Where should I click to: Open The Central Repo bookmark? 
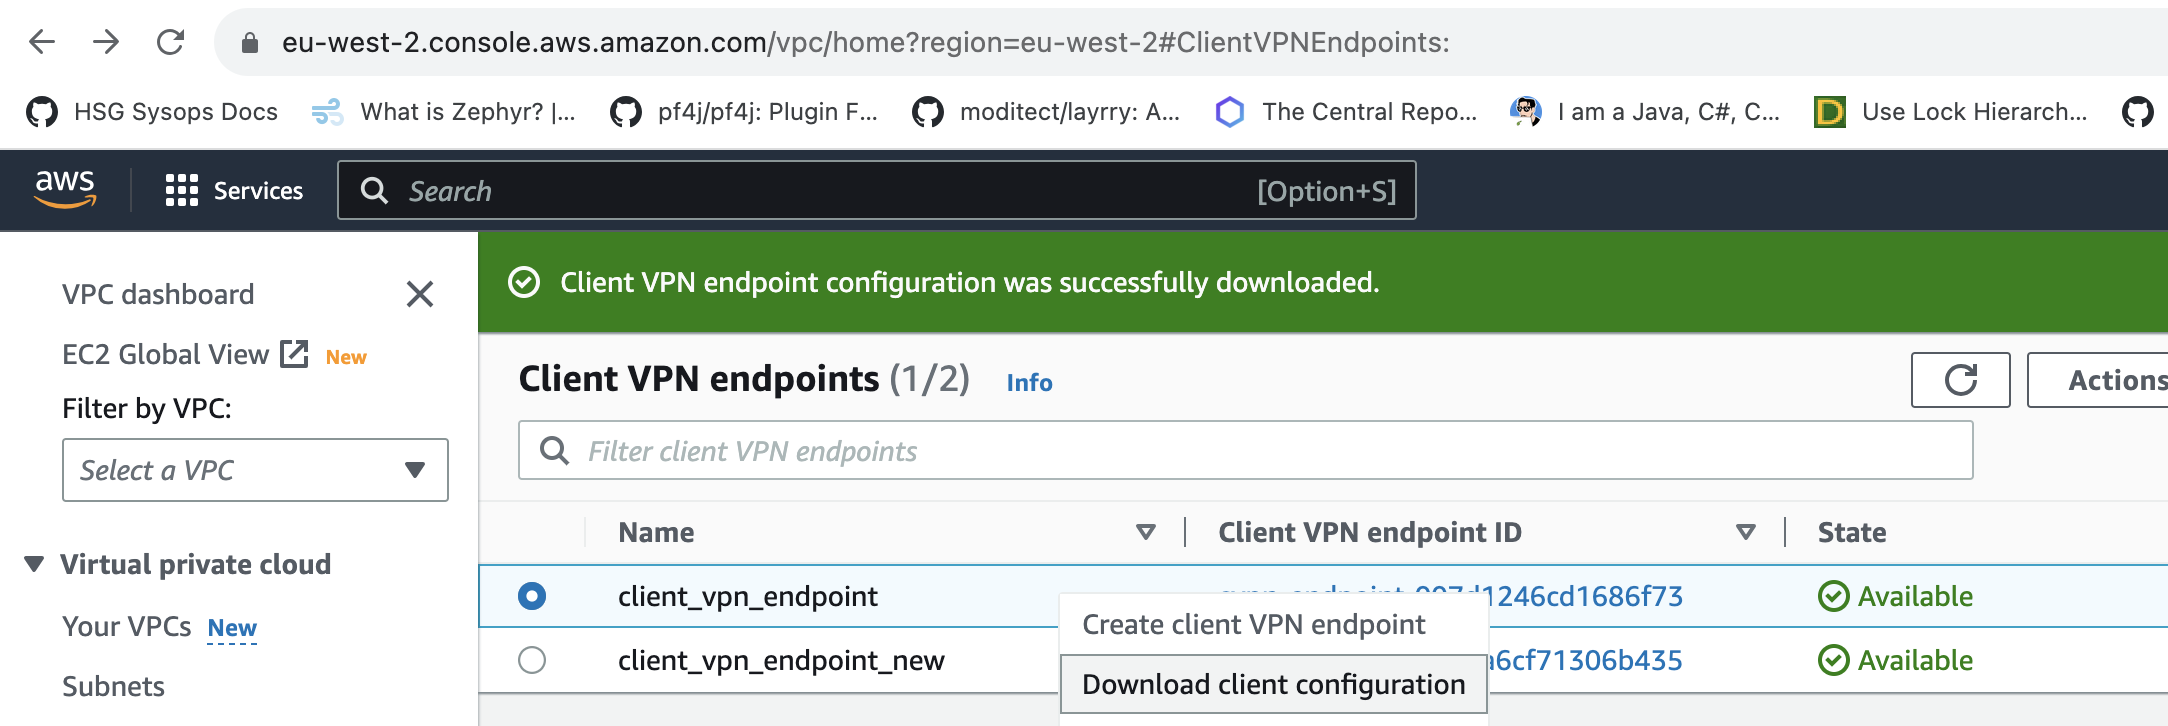(x=1346, y=112)
